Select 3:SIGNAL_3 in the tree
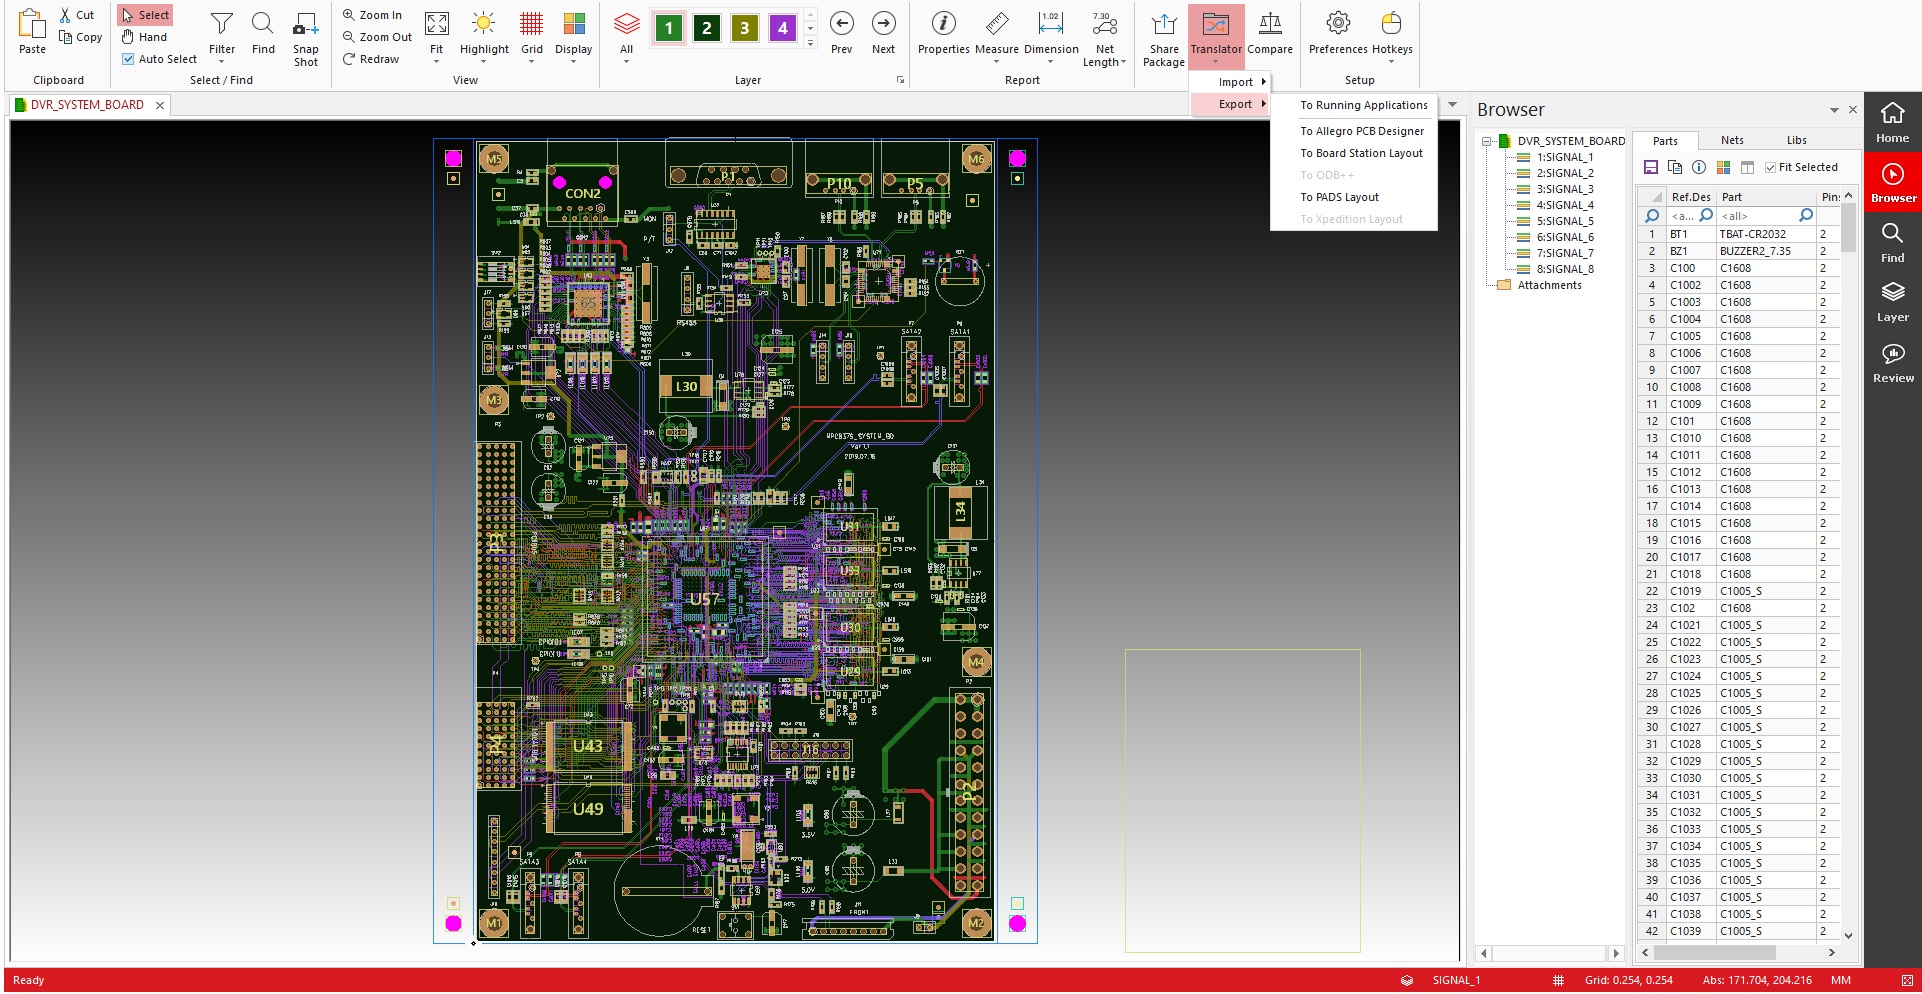 click(1564, 189)
